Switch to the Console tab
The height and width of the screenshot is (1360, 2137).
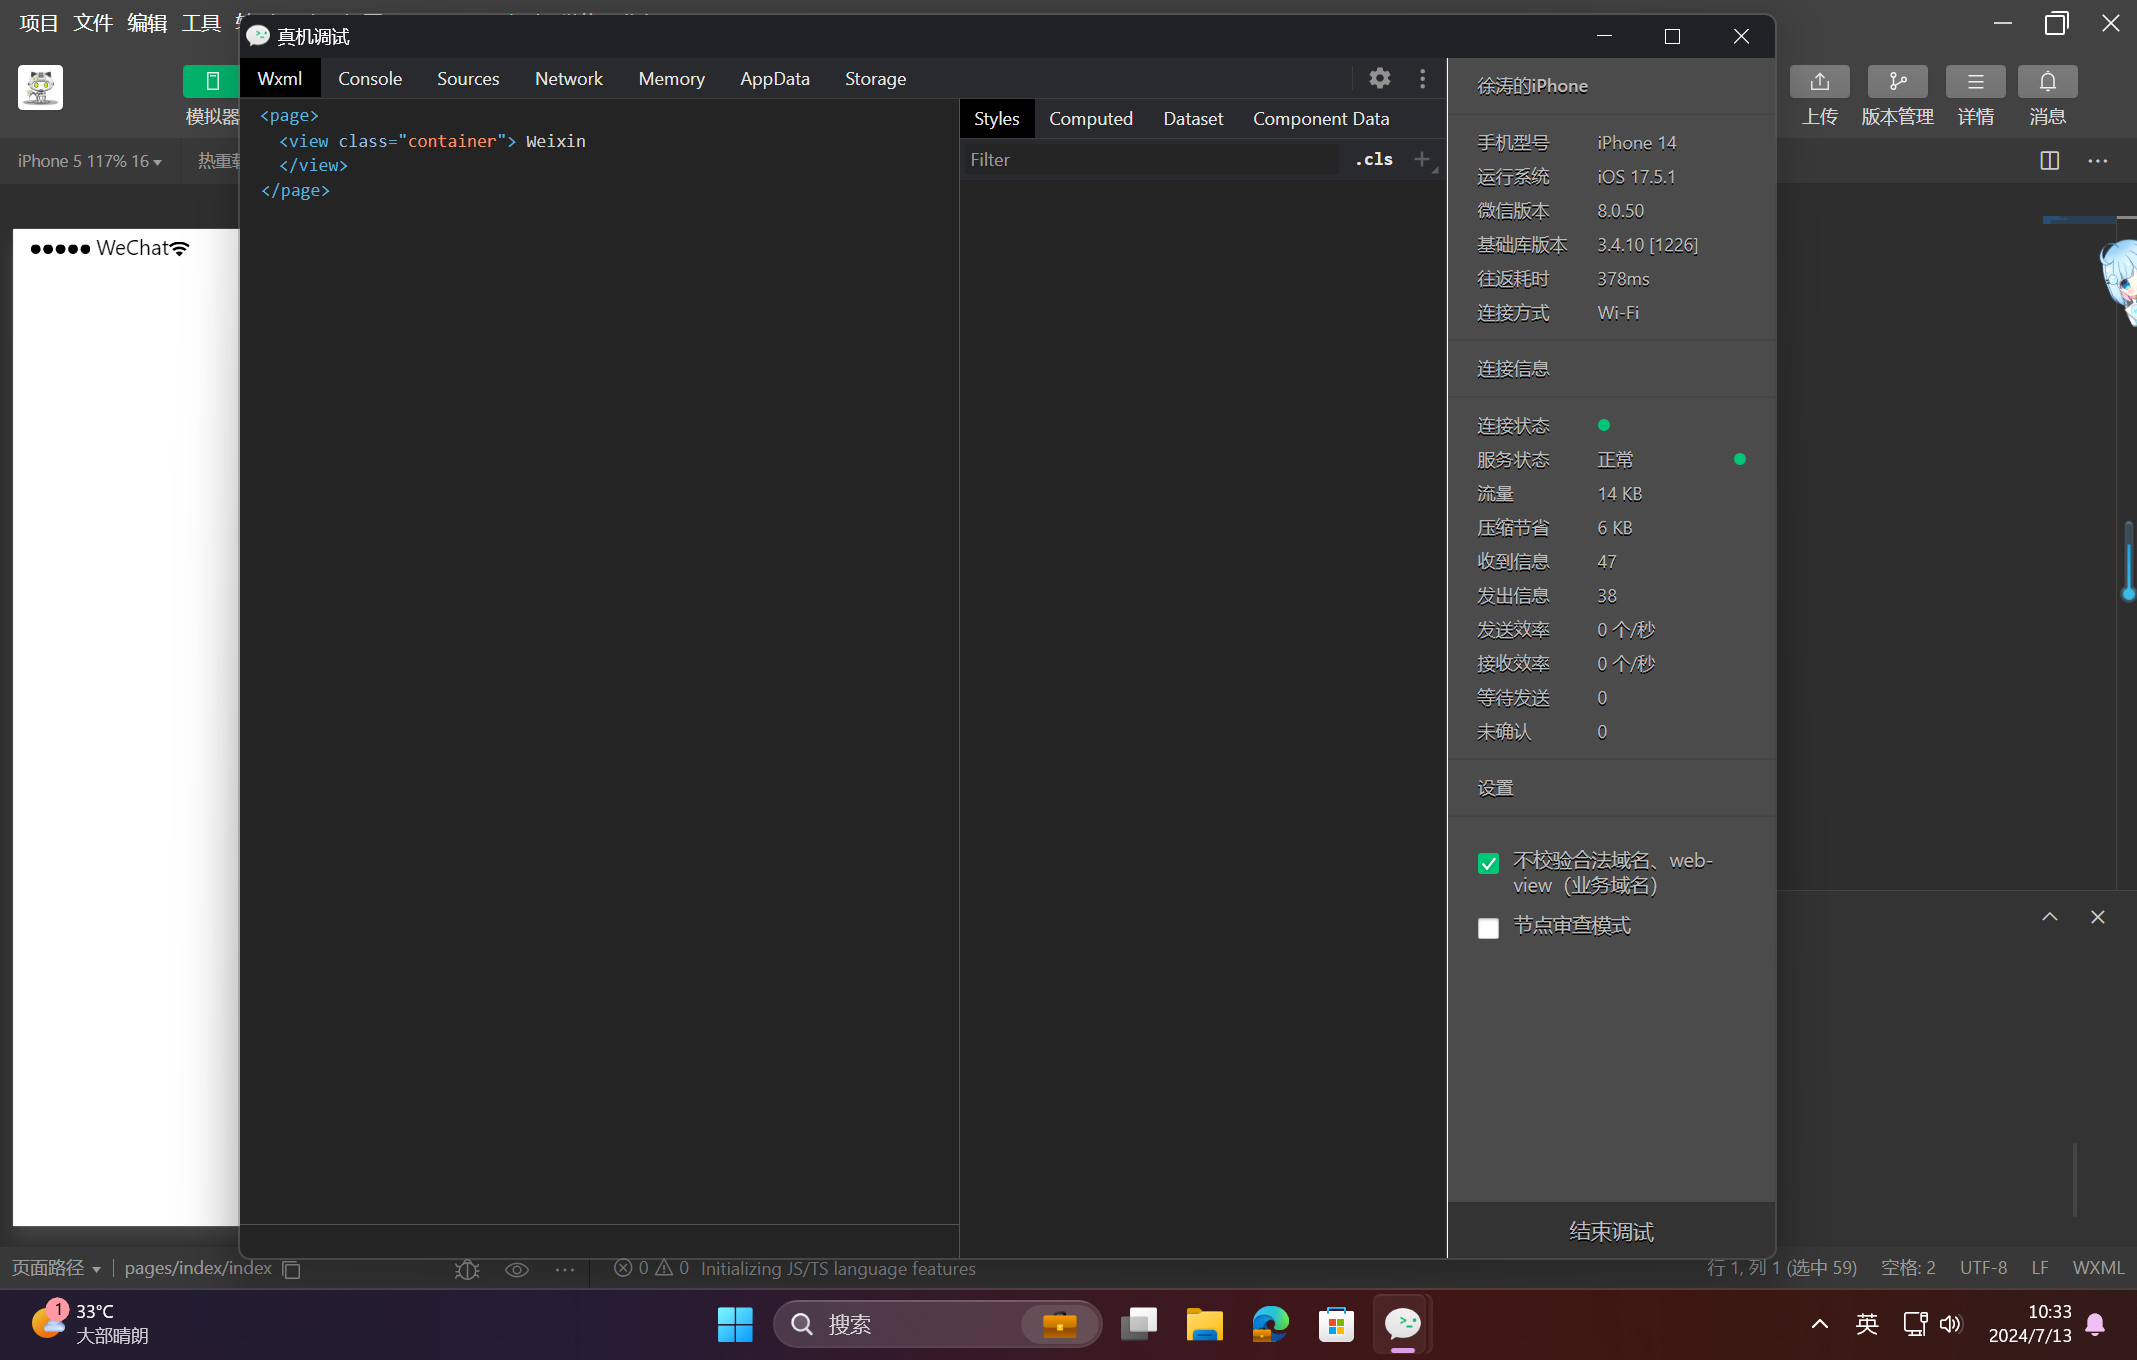click(370, 78)
